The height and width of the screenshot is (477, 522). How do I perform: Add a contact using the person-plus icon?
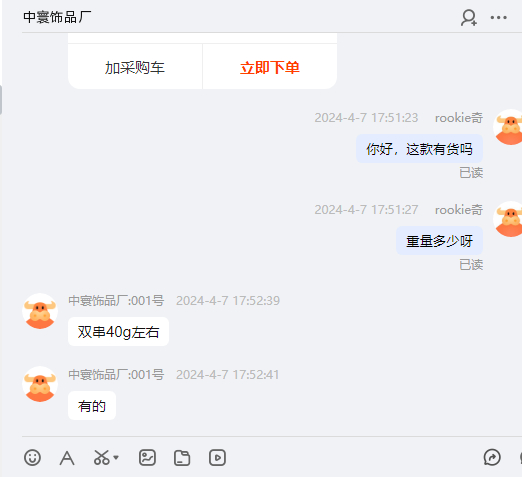click(x=469, y=18)
